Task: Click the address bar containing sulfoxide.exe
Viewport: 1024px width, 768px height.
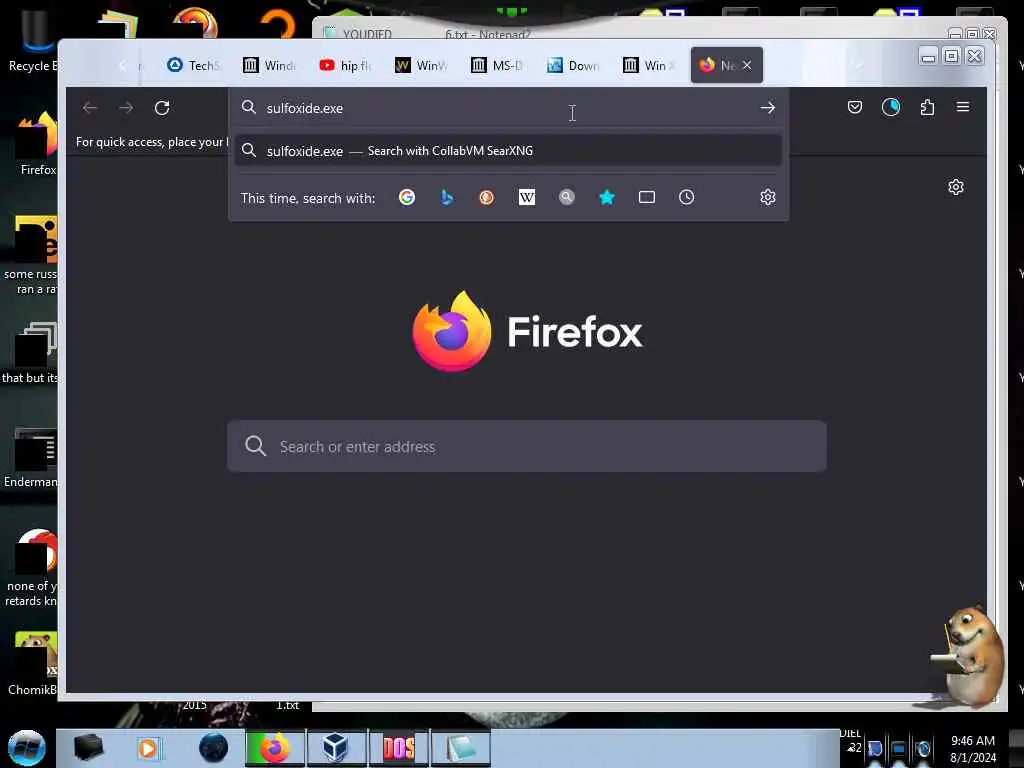Action: pos(508,108)
